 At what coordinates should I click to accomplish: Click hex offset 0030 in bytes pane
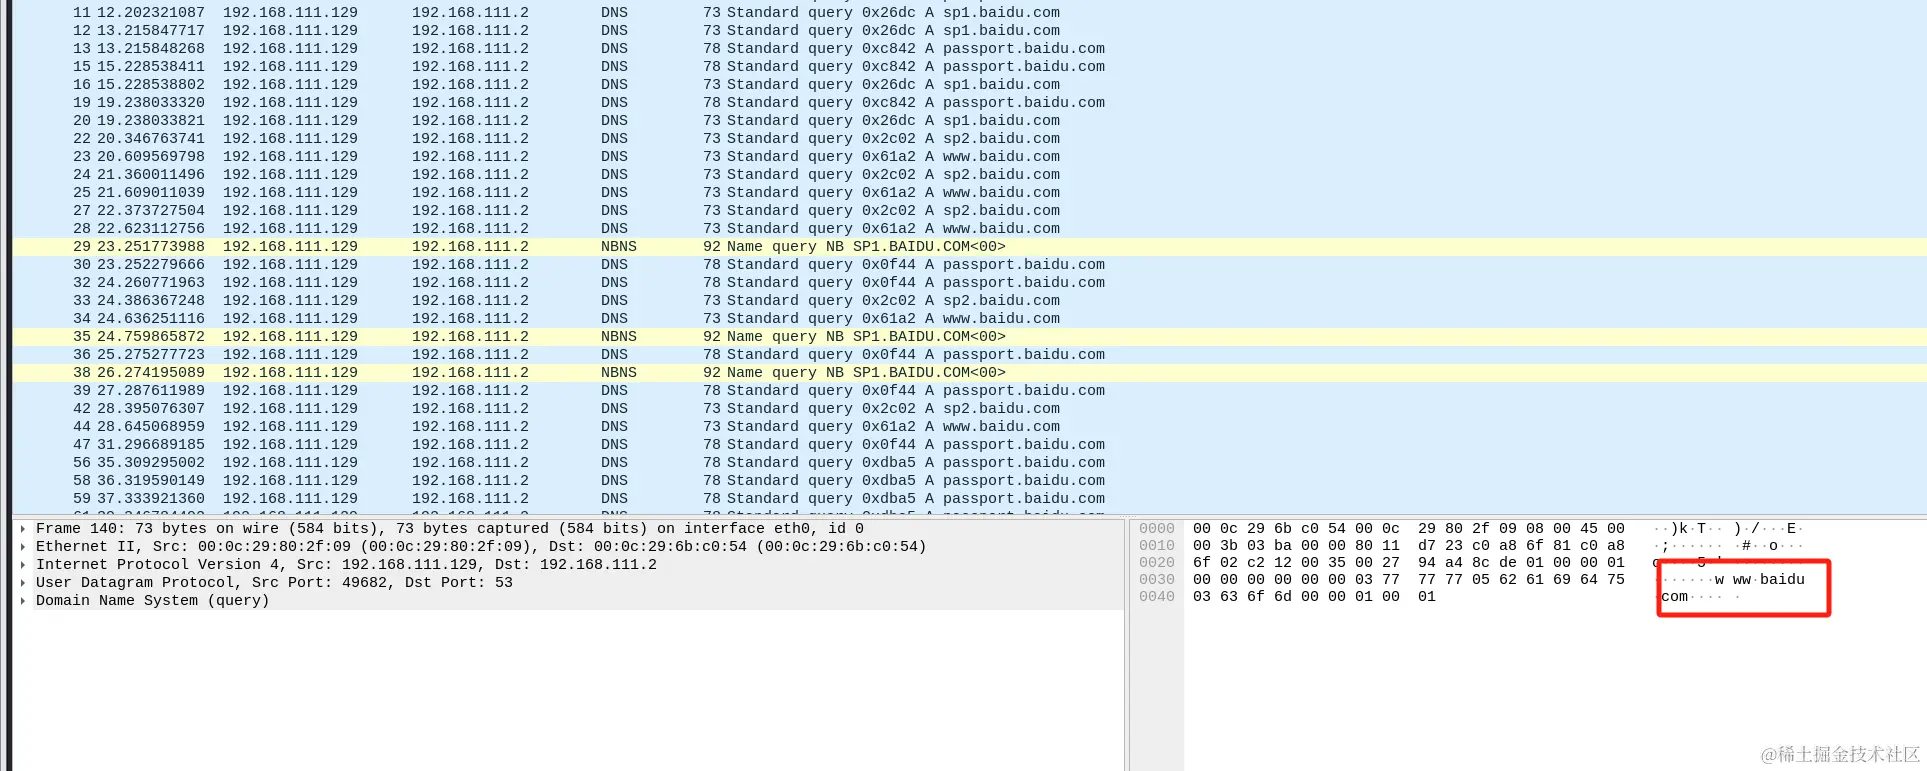1157,580
